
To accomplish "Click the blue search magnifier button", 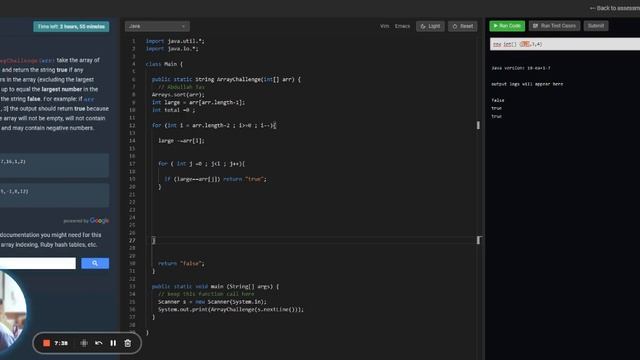I will click(95, 263).
